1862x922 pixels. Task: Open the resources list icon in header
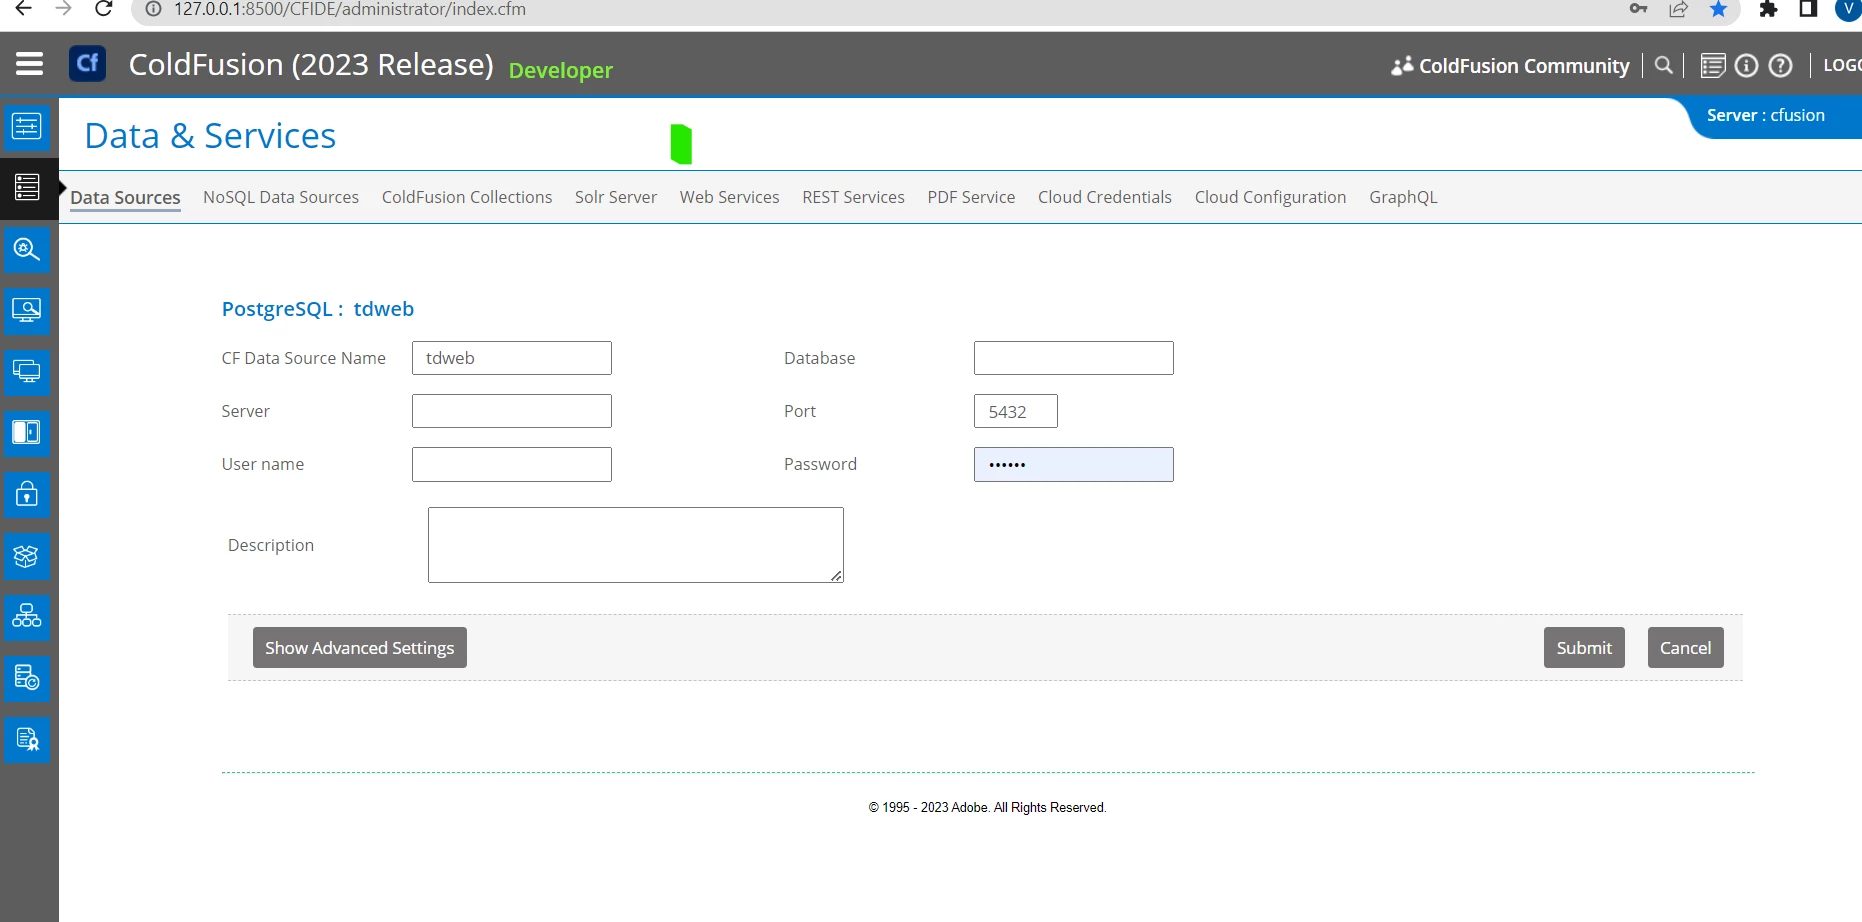[x=1713, y=66]
